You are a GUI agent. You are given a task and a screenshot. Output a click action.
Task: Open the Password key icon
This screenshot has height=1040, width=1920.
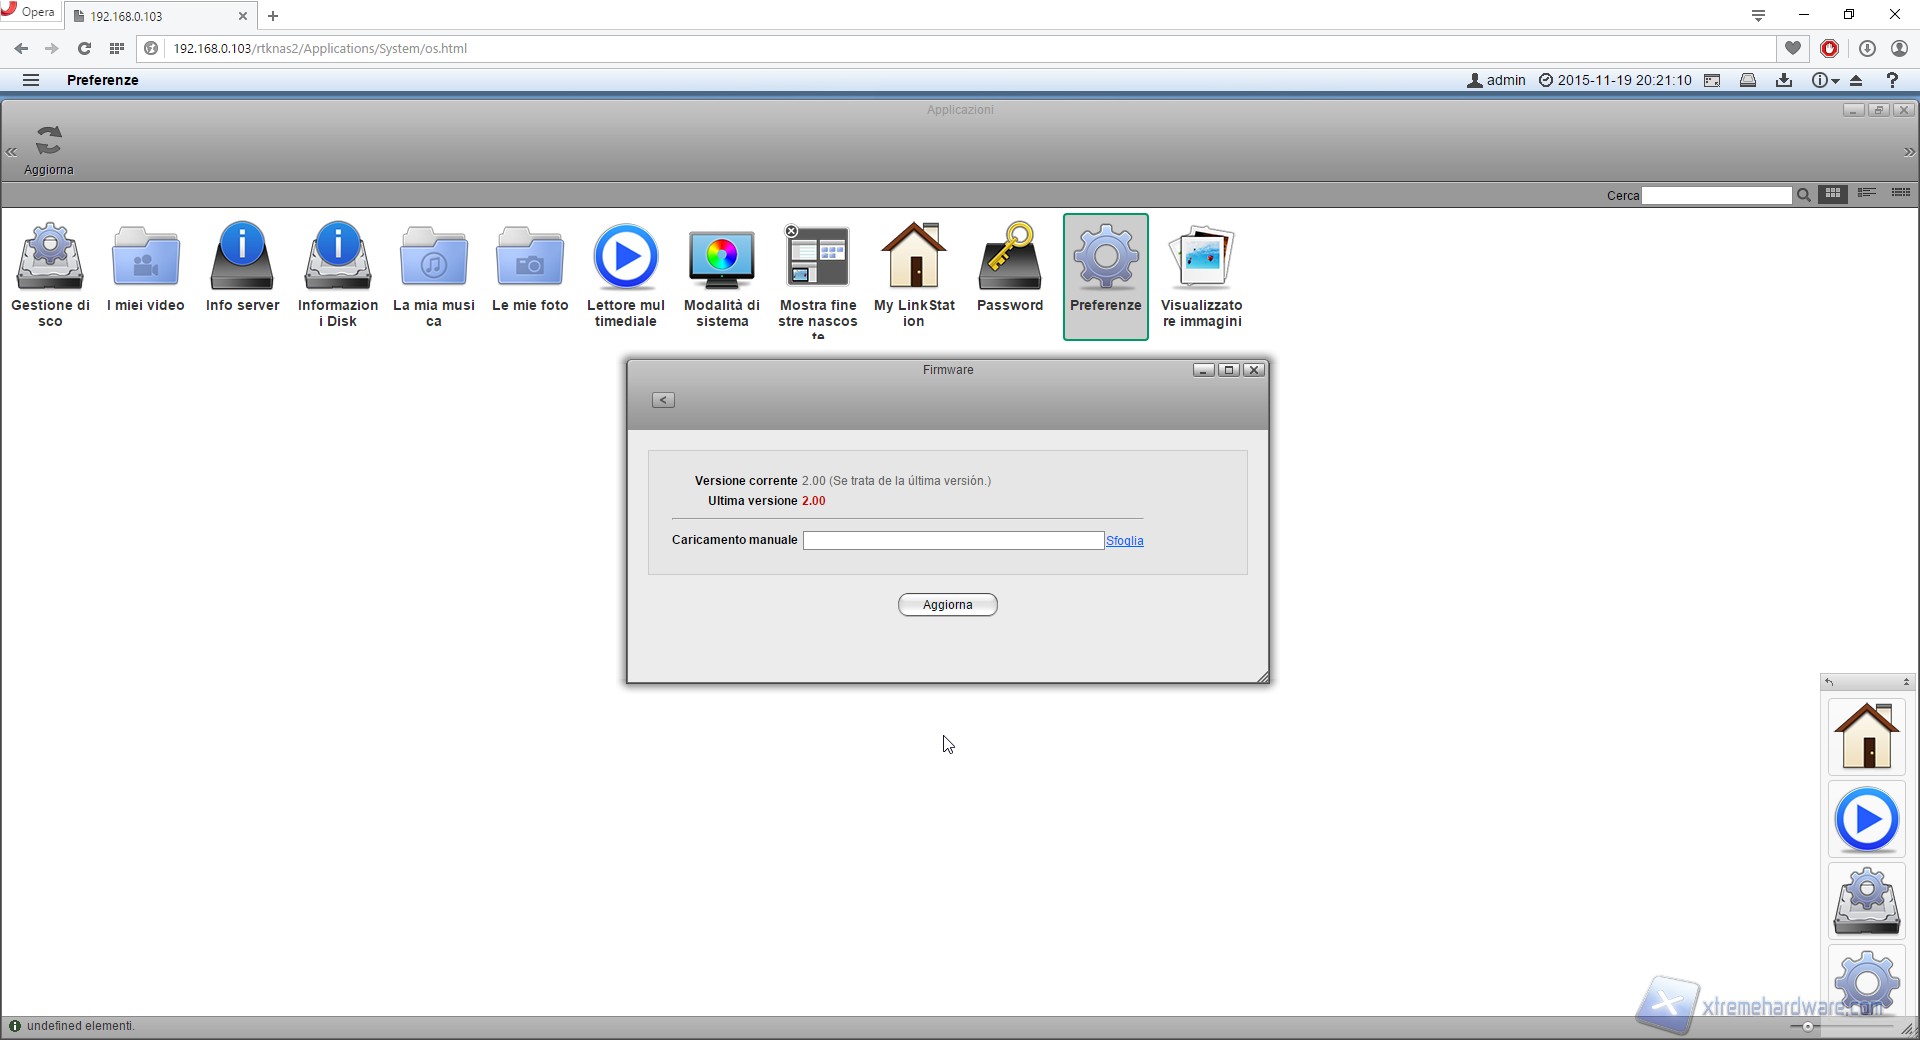point(1010,258)
